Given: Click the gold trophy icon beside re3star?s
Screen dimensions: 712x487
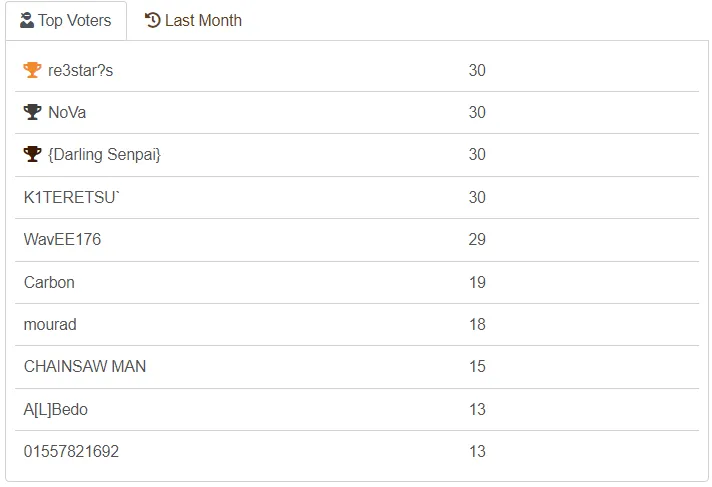Looking at the screenshot, I should coord(32,70).
